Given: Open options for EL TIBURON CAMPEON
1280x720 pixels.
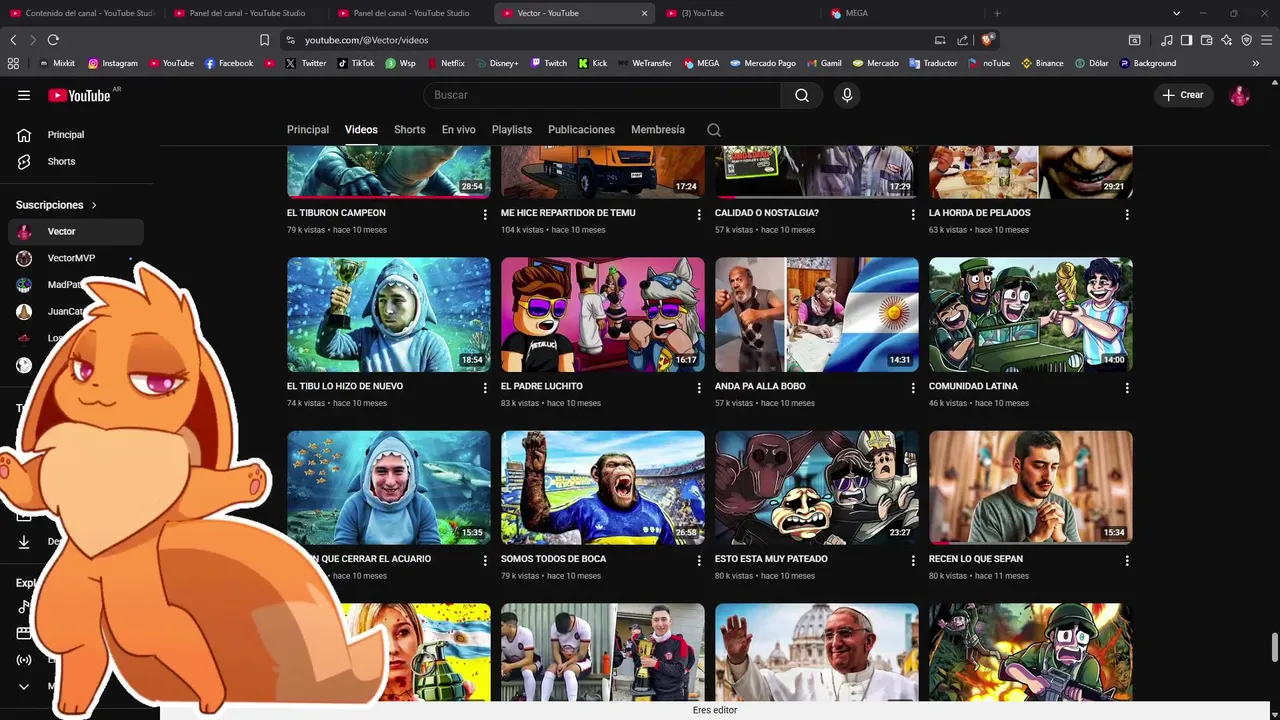Looking at the screenshot, I should (x=485, y=215).
